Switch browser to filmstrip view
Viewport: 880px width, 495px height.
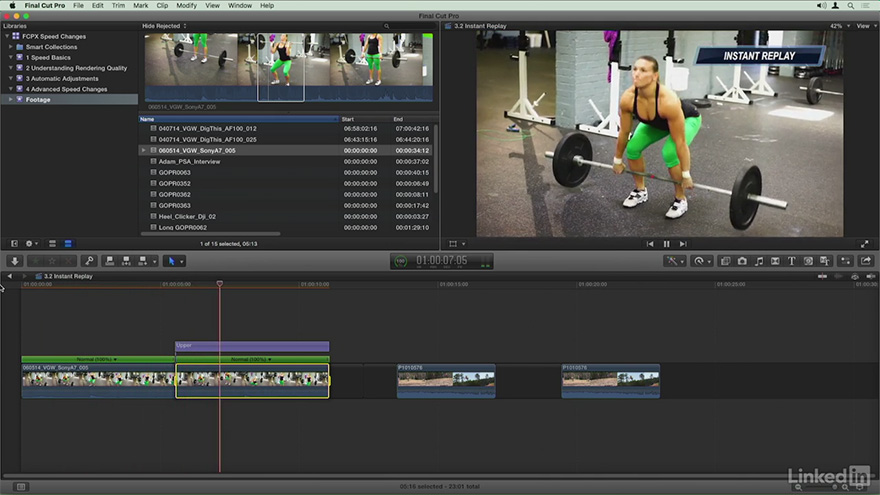tap(52, 244)
